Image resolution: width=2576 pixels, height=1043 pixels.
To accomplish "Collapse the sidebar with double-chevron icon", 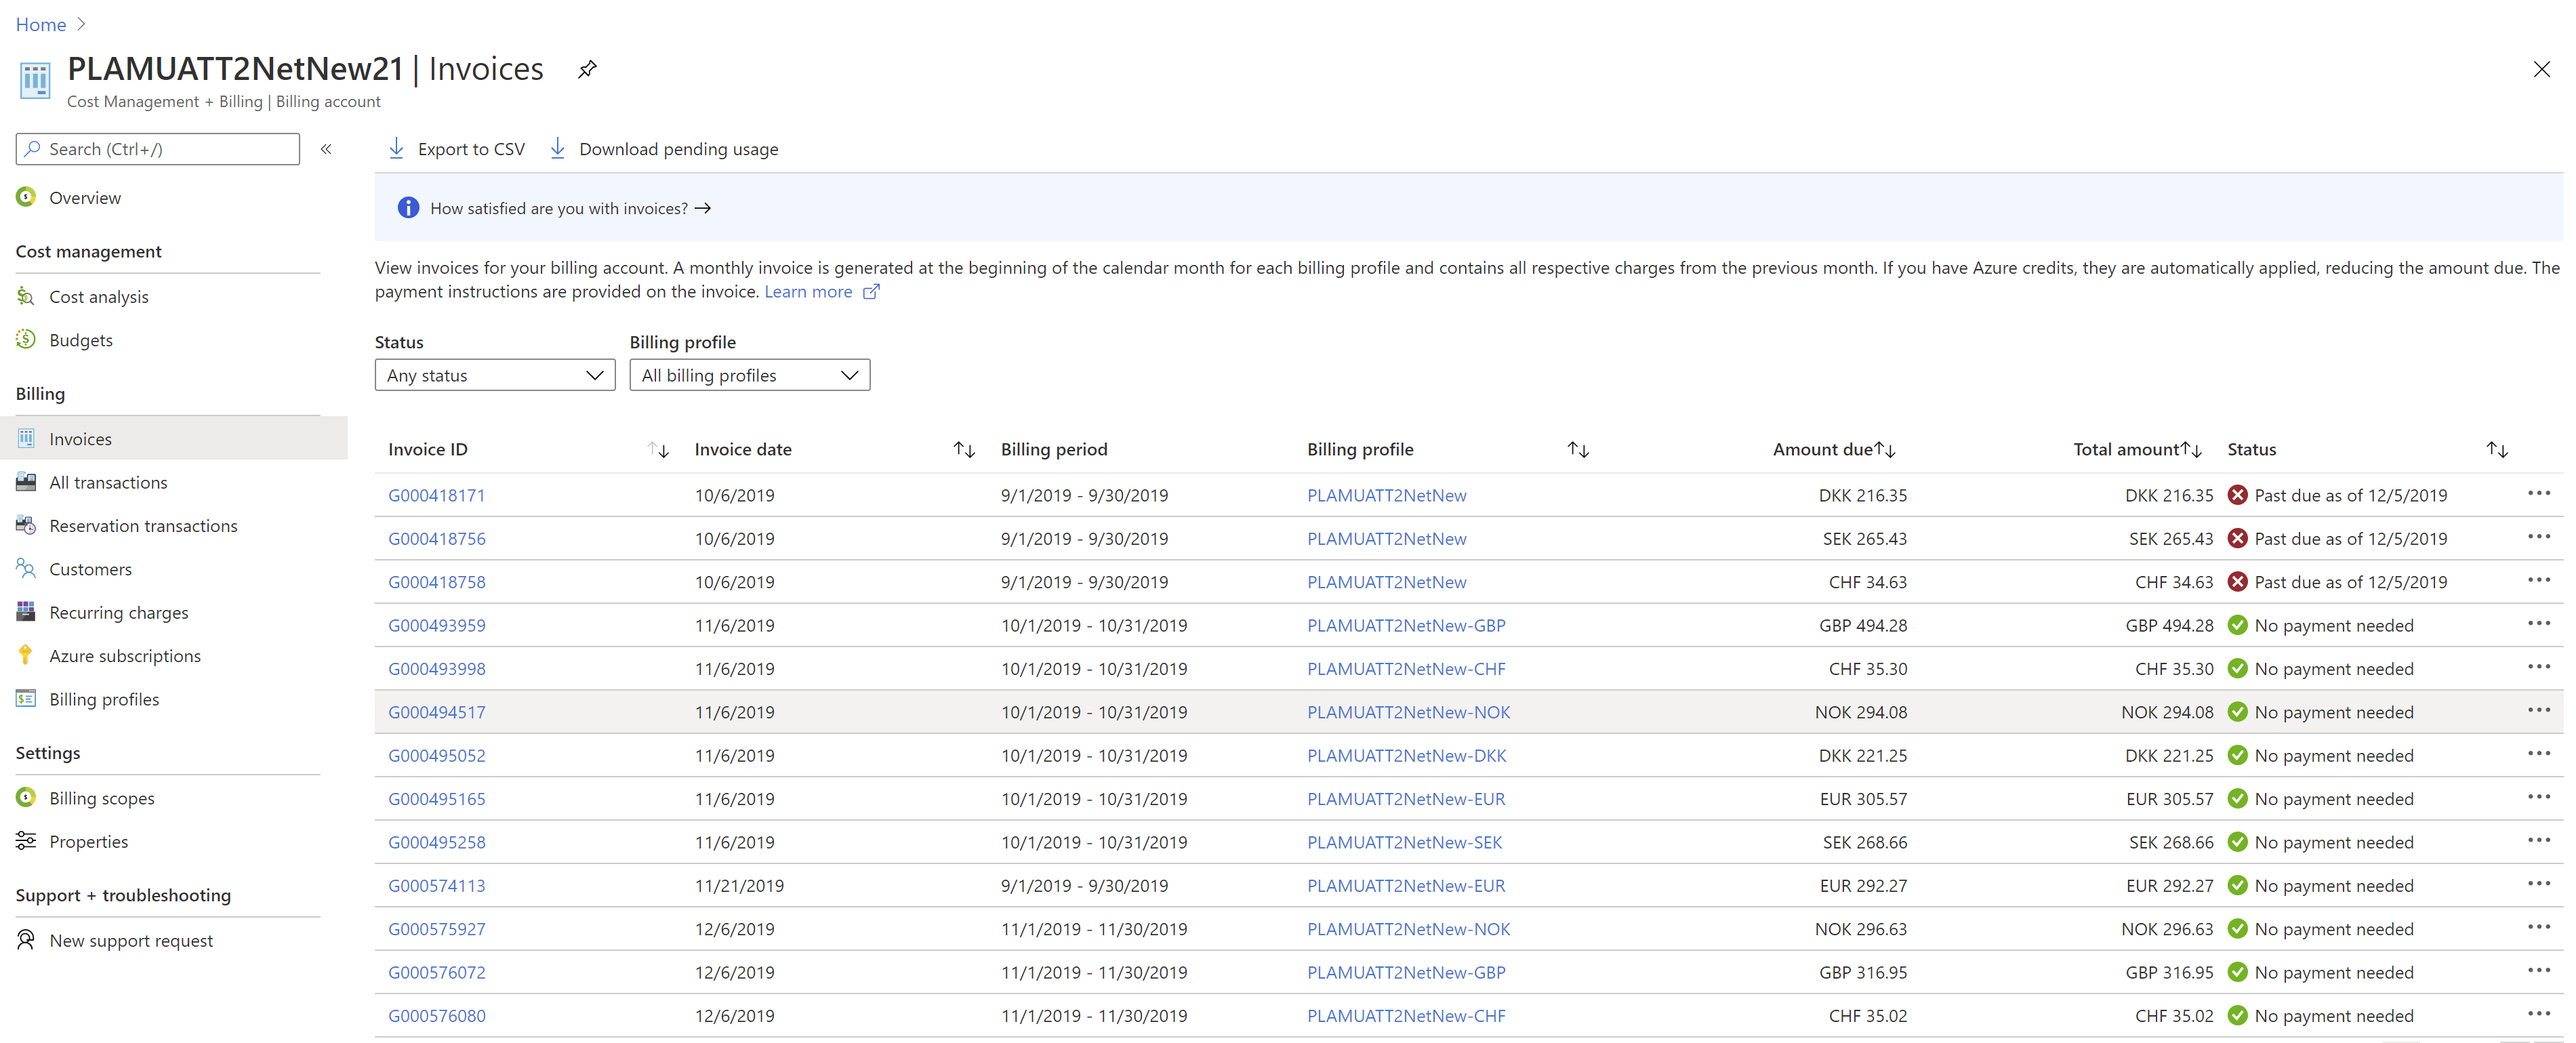I will point(326,149).
